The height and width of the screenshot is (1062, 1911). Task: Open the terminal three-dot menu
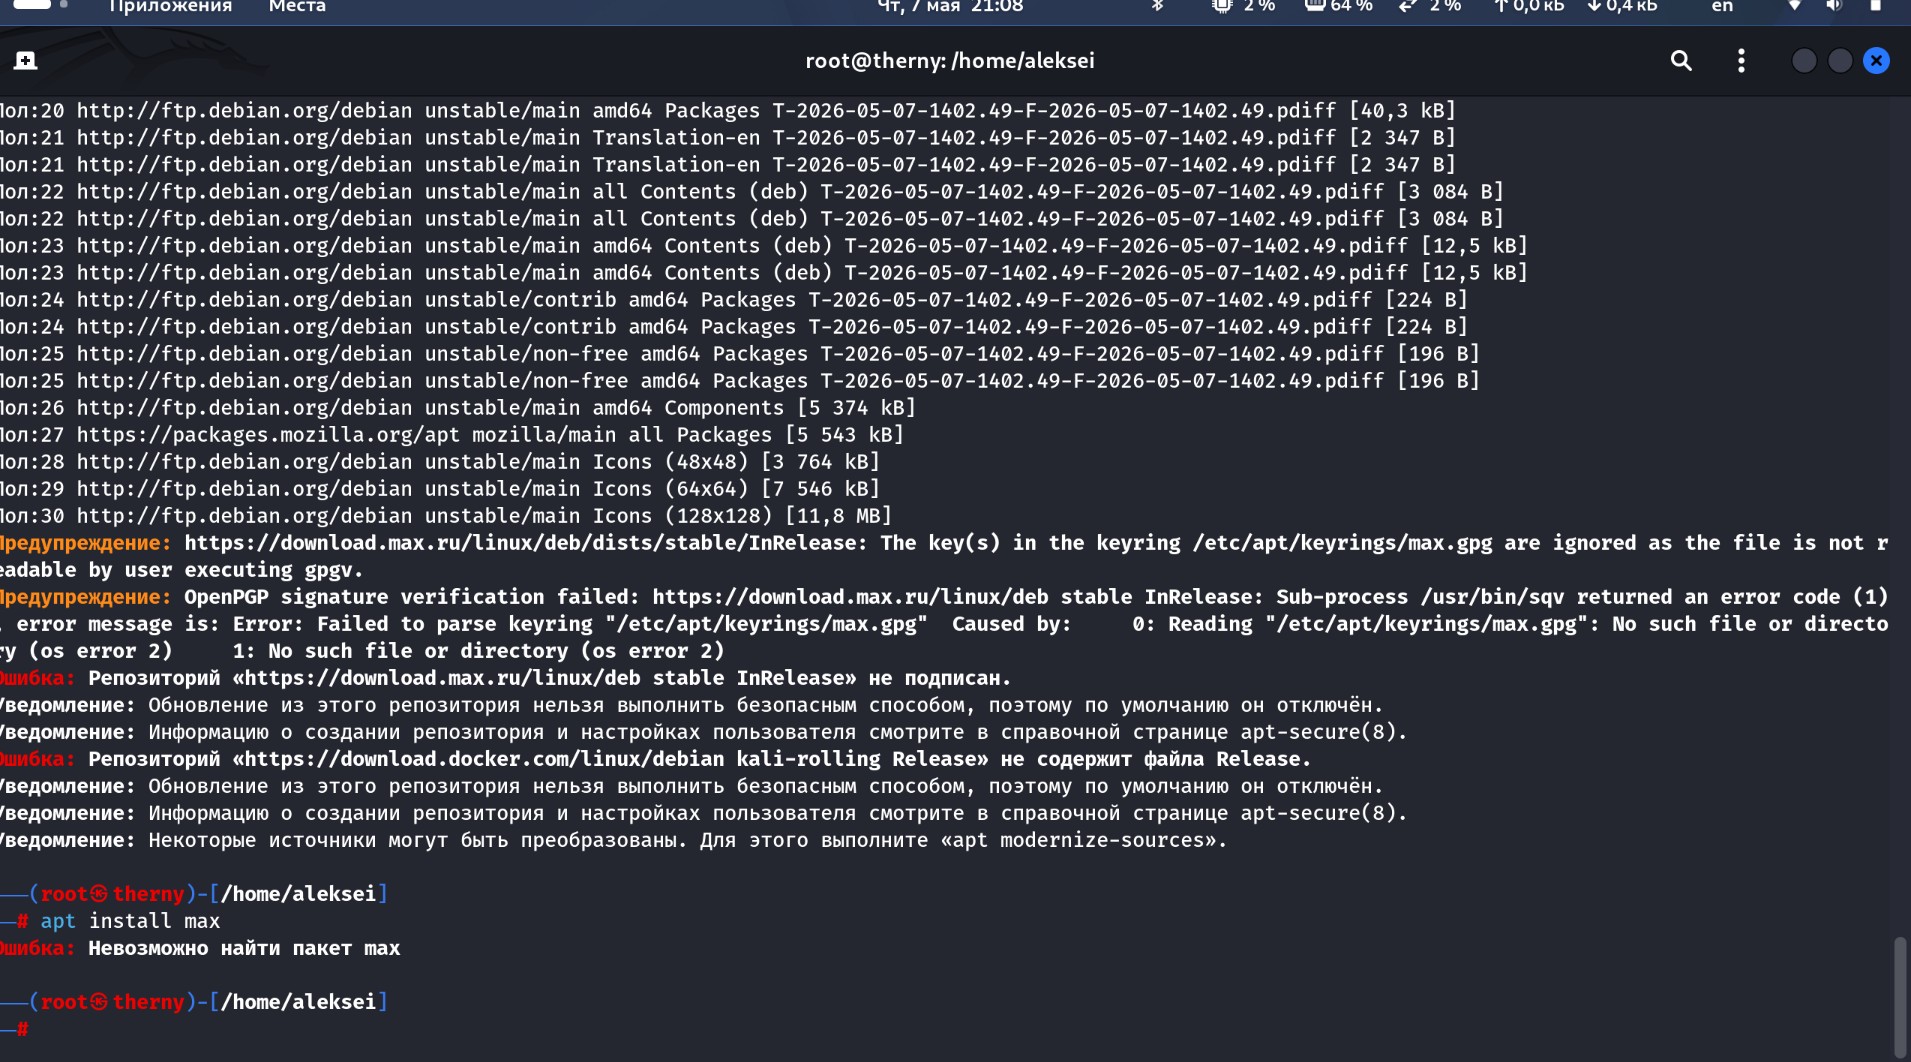[1741, 61]
